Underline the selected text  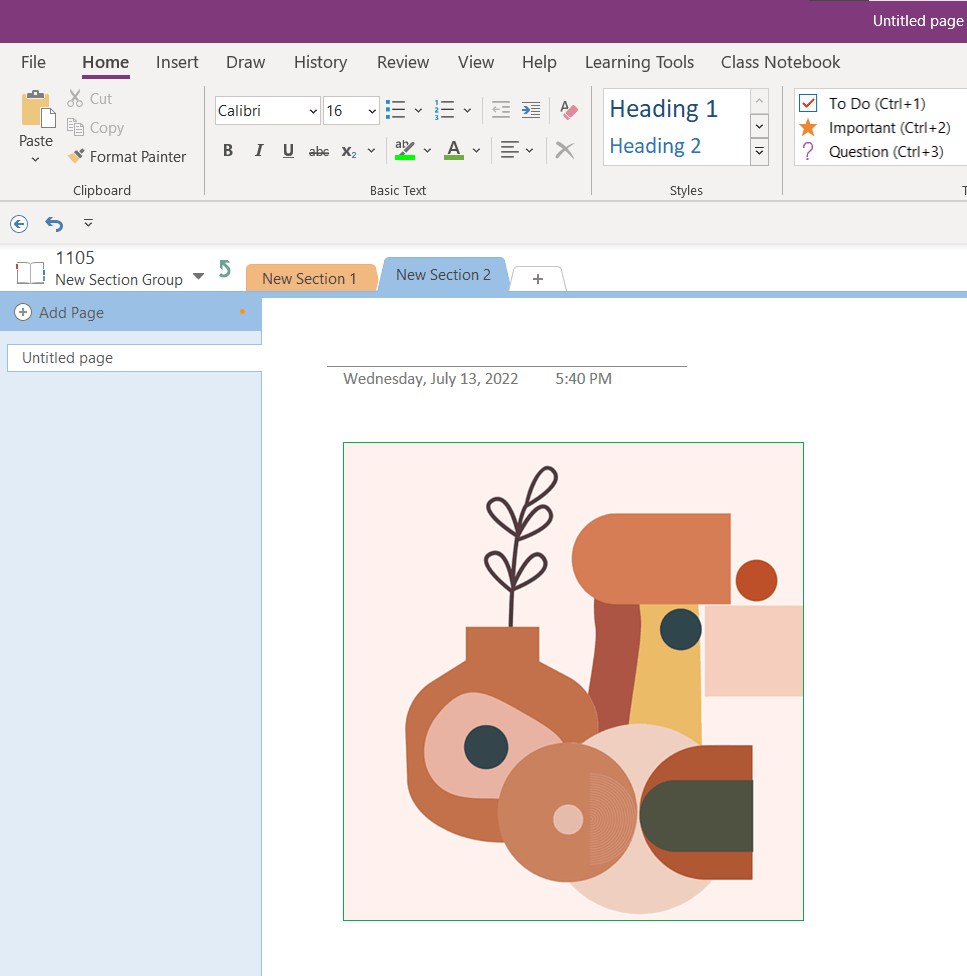[288, 151]
